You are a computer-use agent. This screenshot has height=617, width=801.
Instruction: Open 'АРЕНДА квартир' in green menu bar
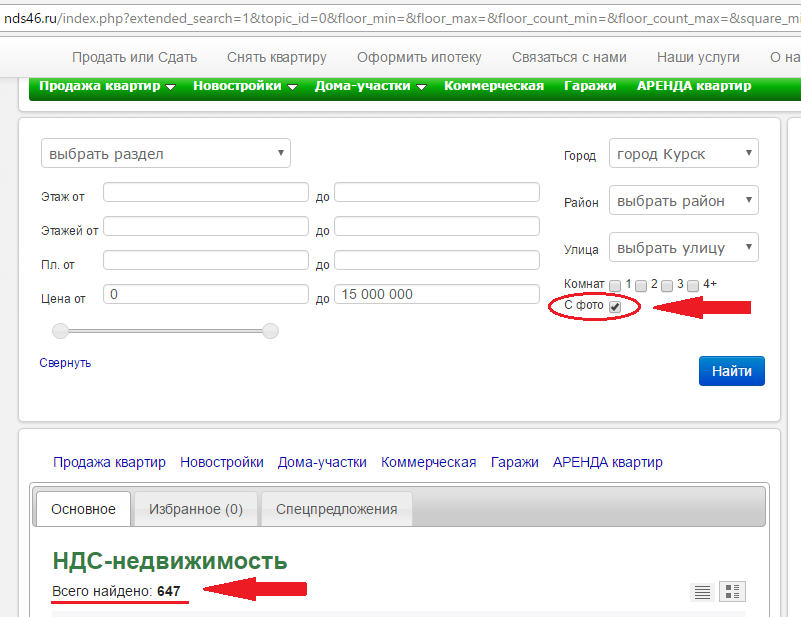[x=694, y=86]
